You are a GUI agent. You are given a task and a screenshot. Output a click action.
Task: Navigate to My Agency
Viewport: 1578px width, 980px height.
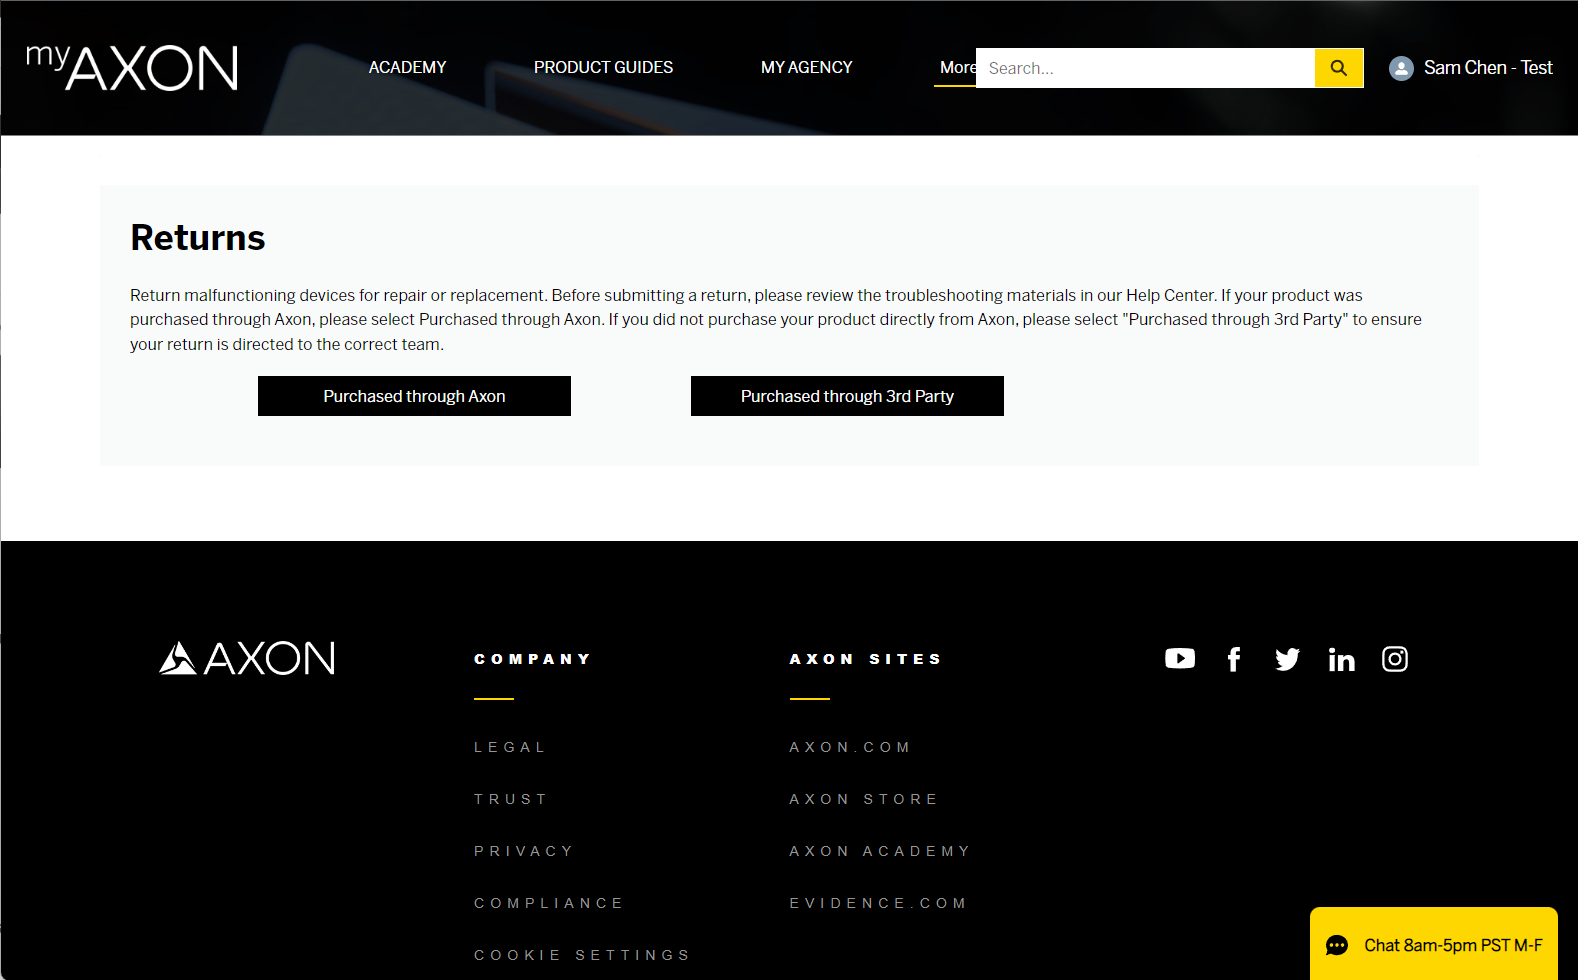point(806,68)
